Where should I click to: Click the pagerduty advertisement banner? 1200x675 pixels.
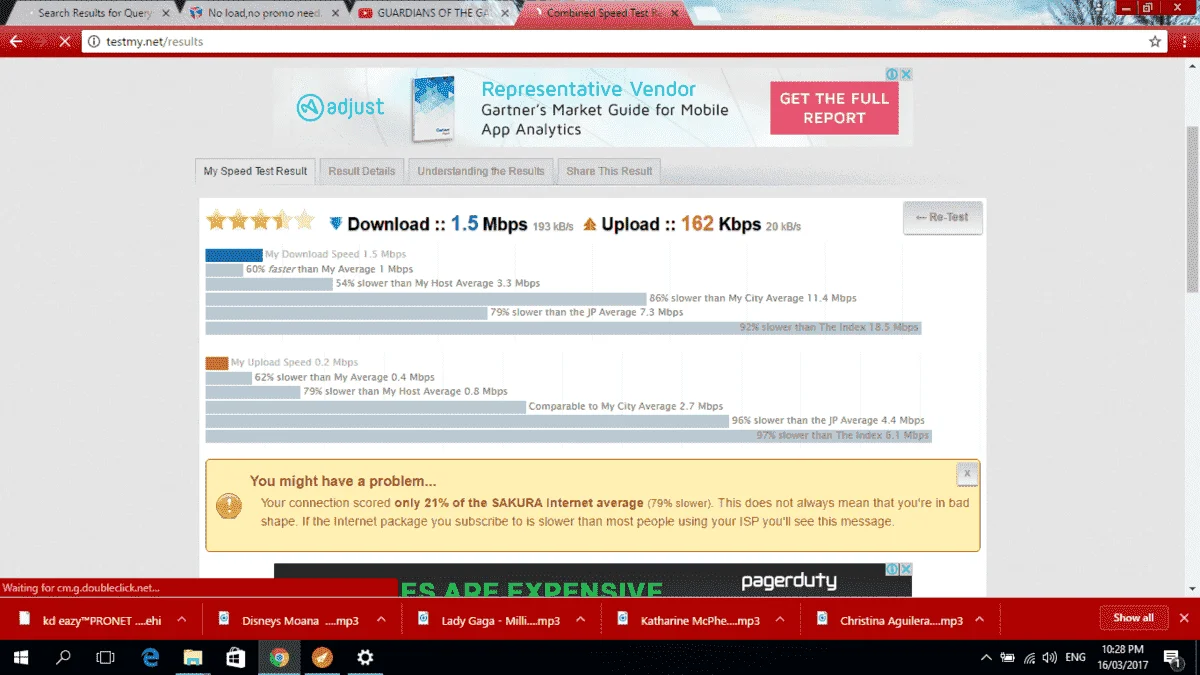(593, 581)
